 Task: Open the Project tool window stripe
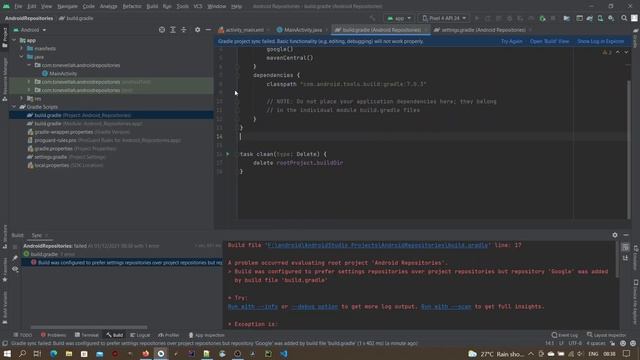tap(5, 38)
